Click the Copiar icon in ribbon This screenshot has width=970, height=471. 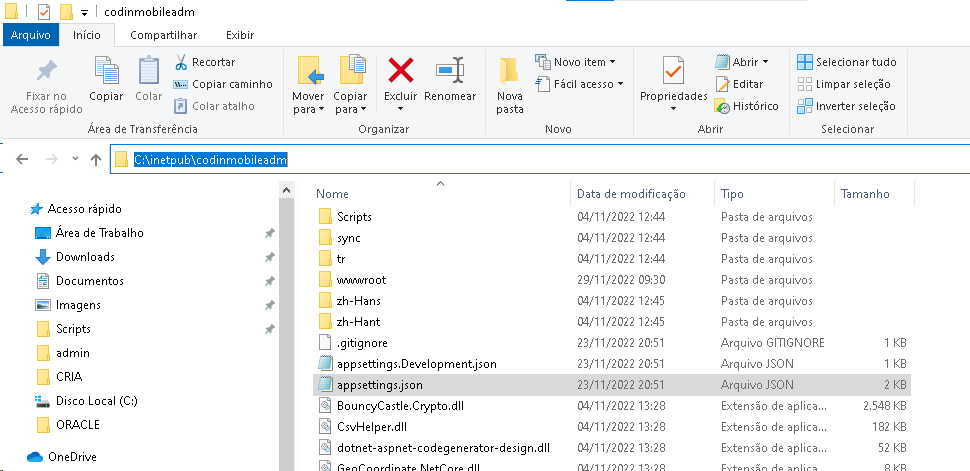[106, 70]
